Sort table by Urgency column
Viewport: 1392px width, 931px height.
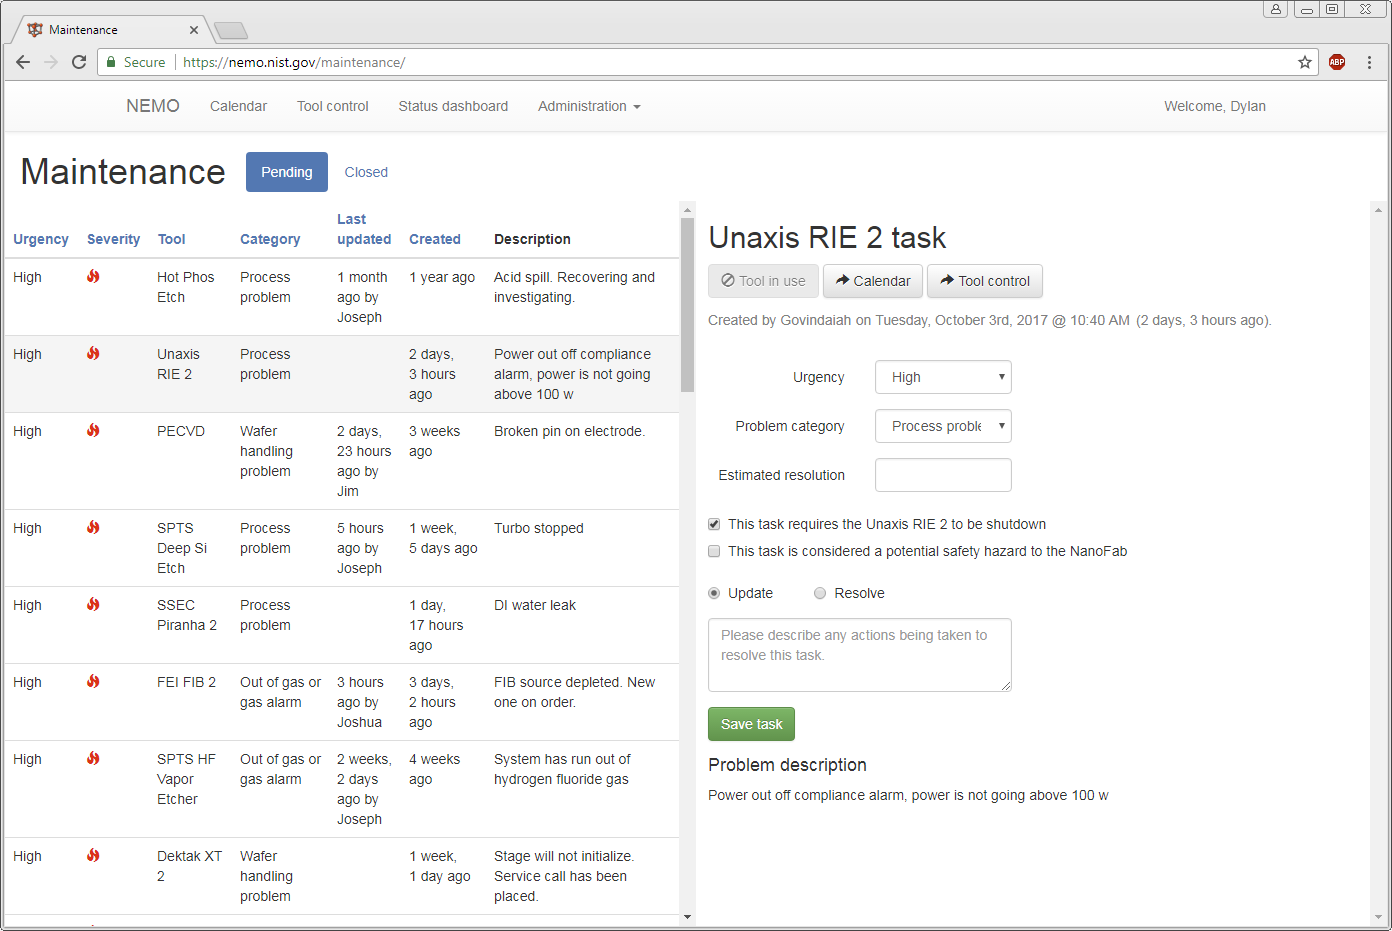41,239
